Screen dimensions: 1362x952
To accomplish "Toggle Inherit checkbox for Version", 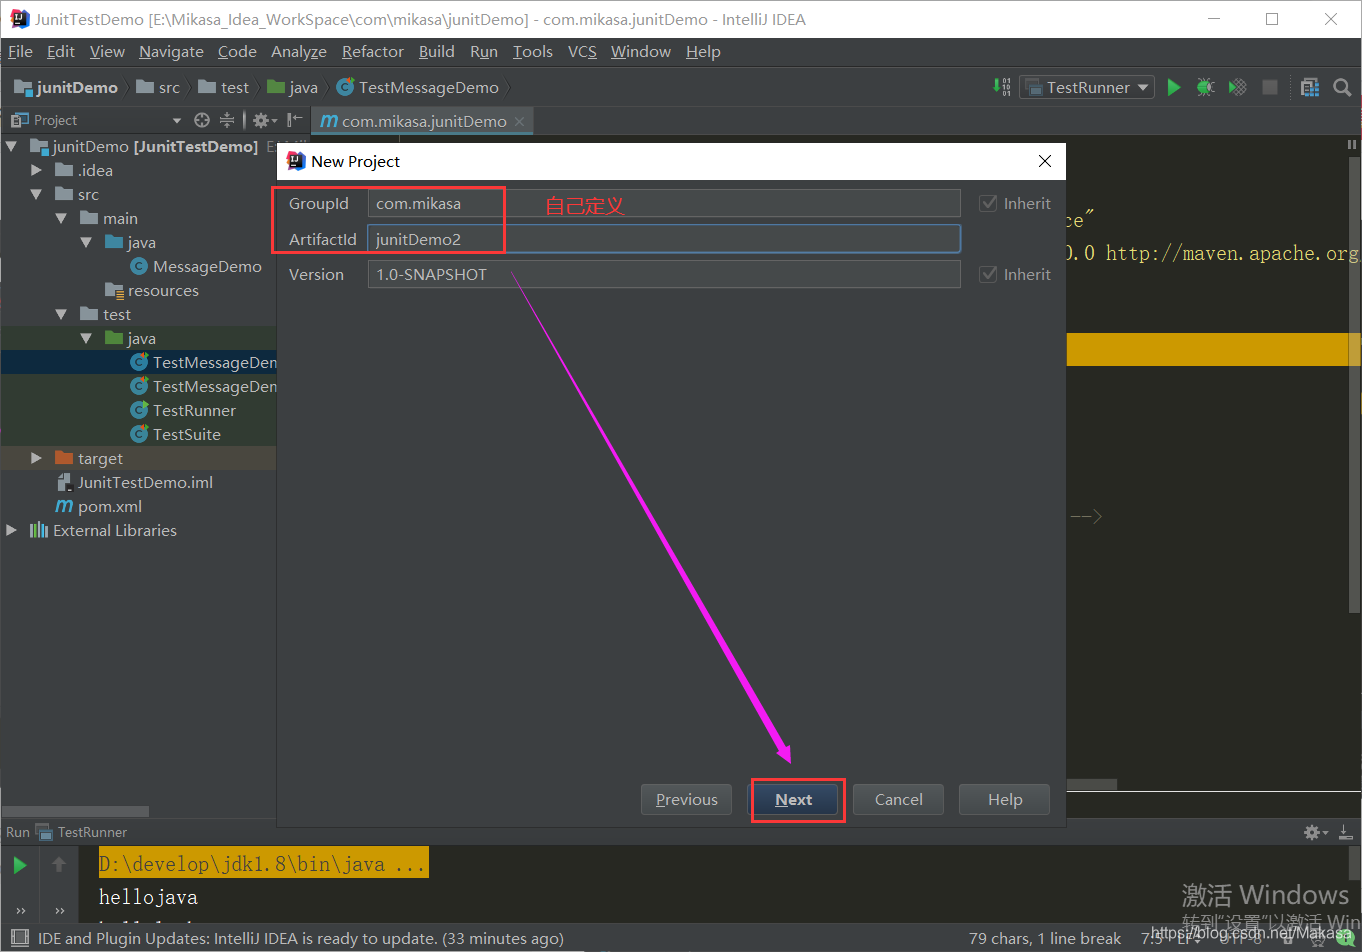I will [x=988, y=274].
